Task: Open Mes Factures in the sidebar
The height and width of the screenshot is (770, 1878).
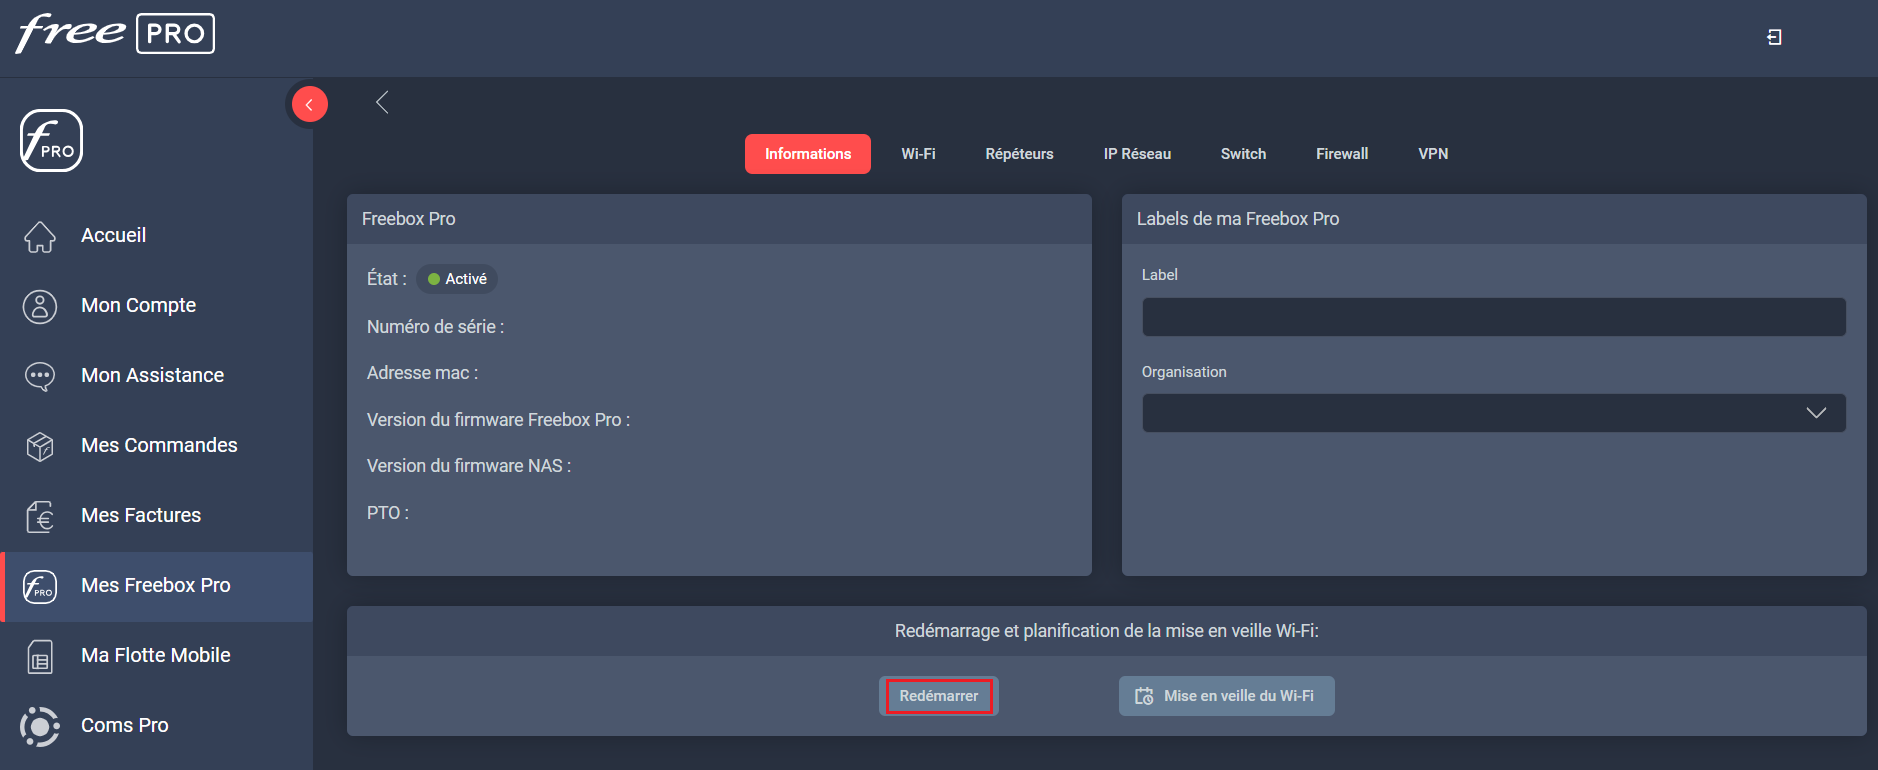Action: coord(158,516)
